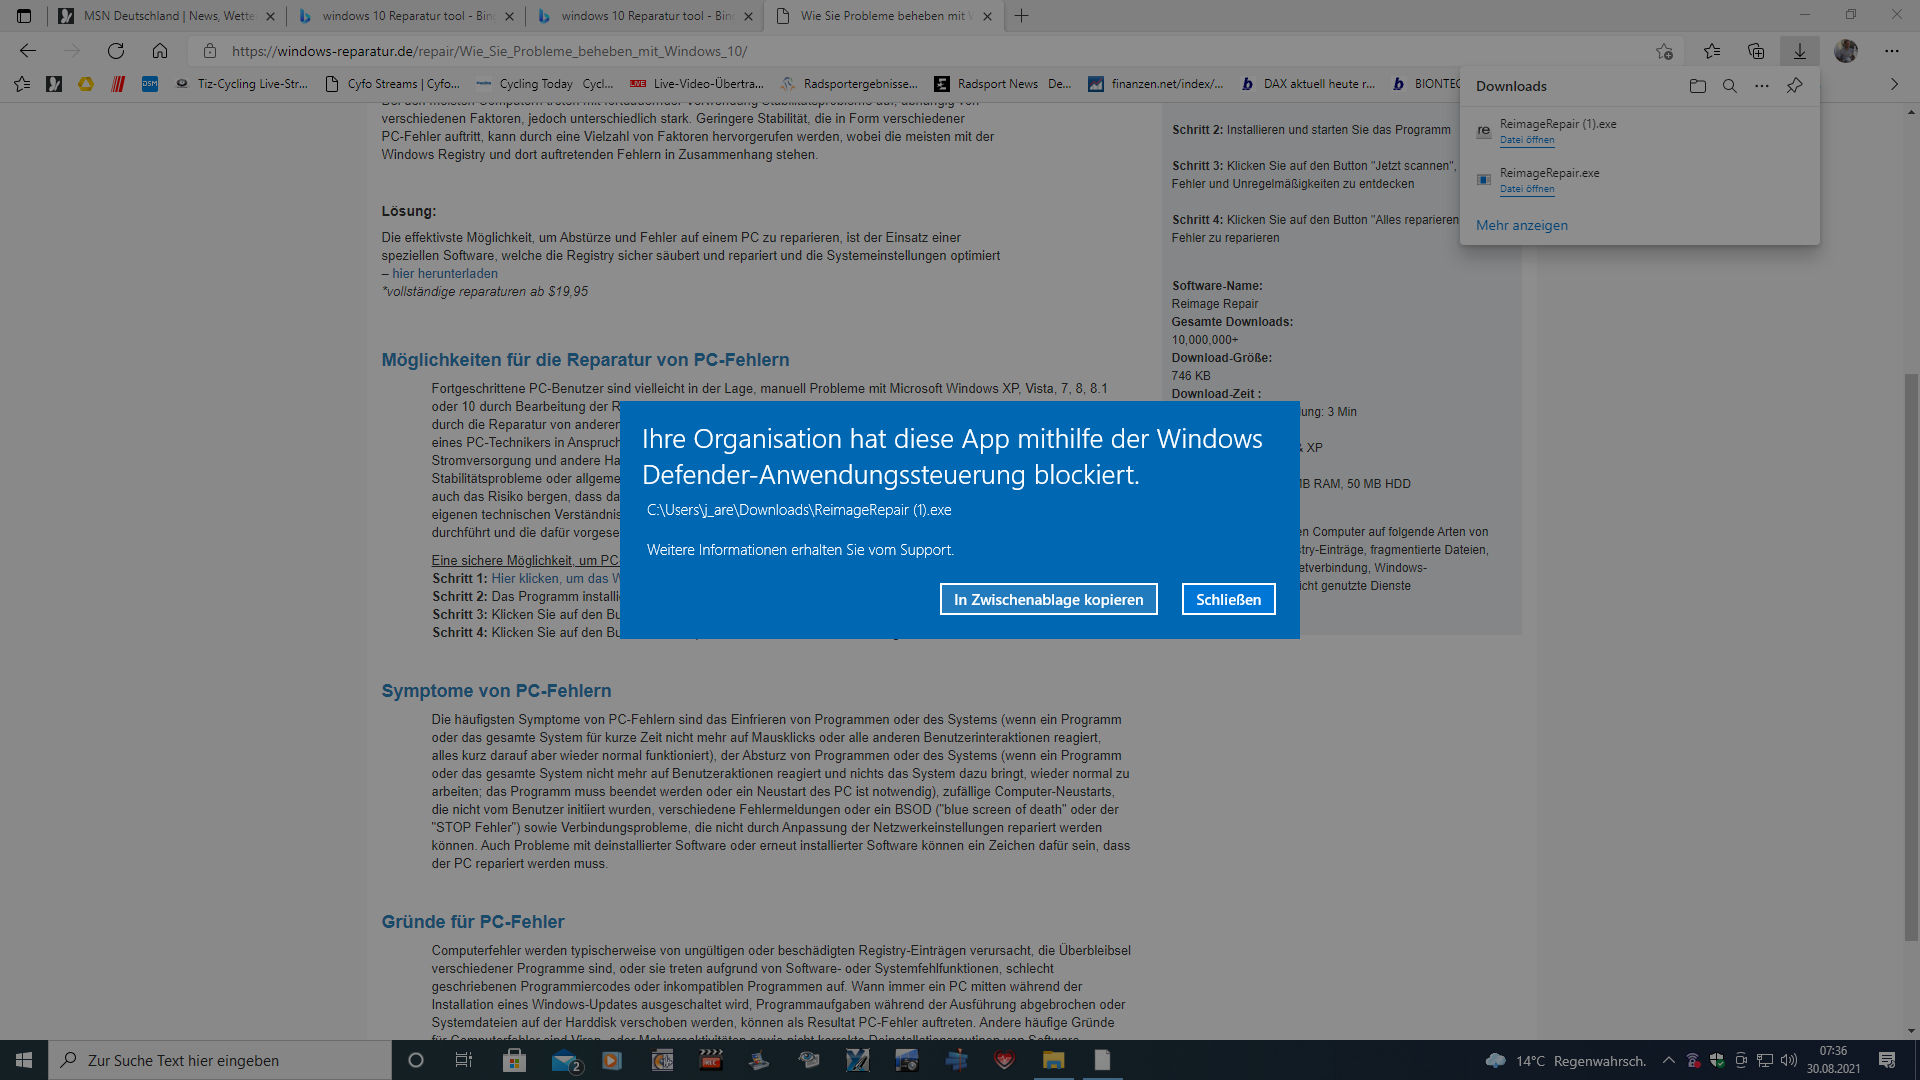
Task: Click Möglichkeiten für die Reparatur heading
Action: 585,360
